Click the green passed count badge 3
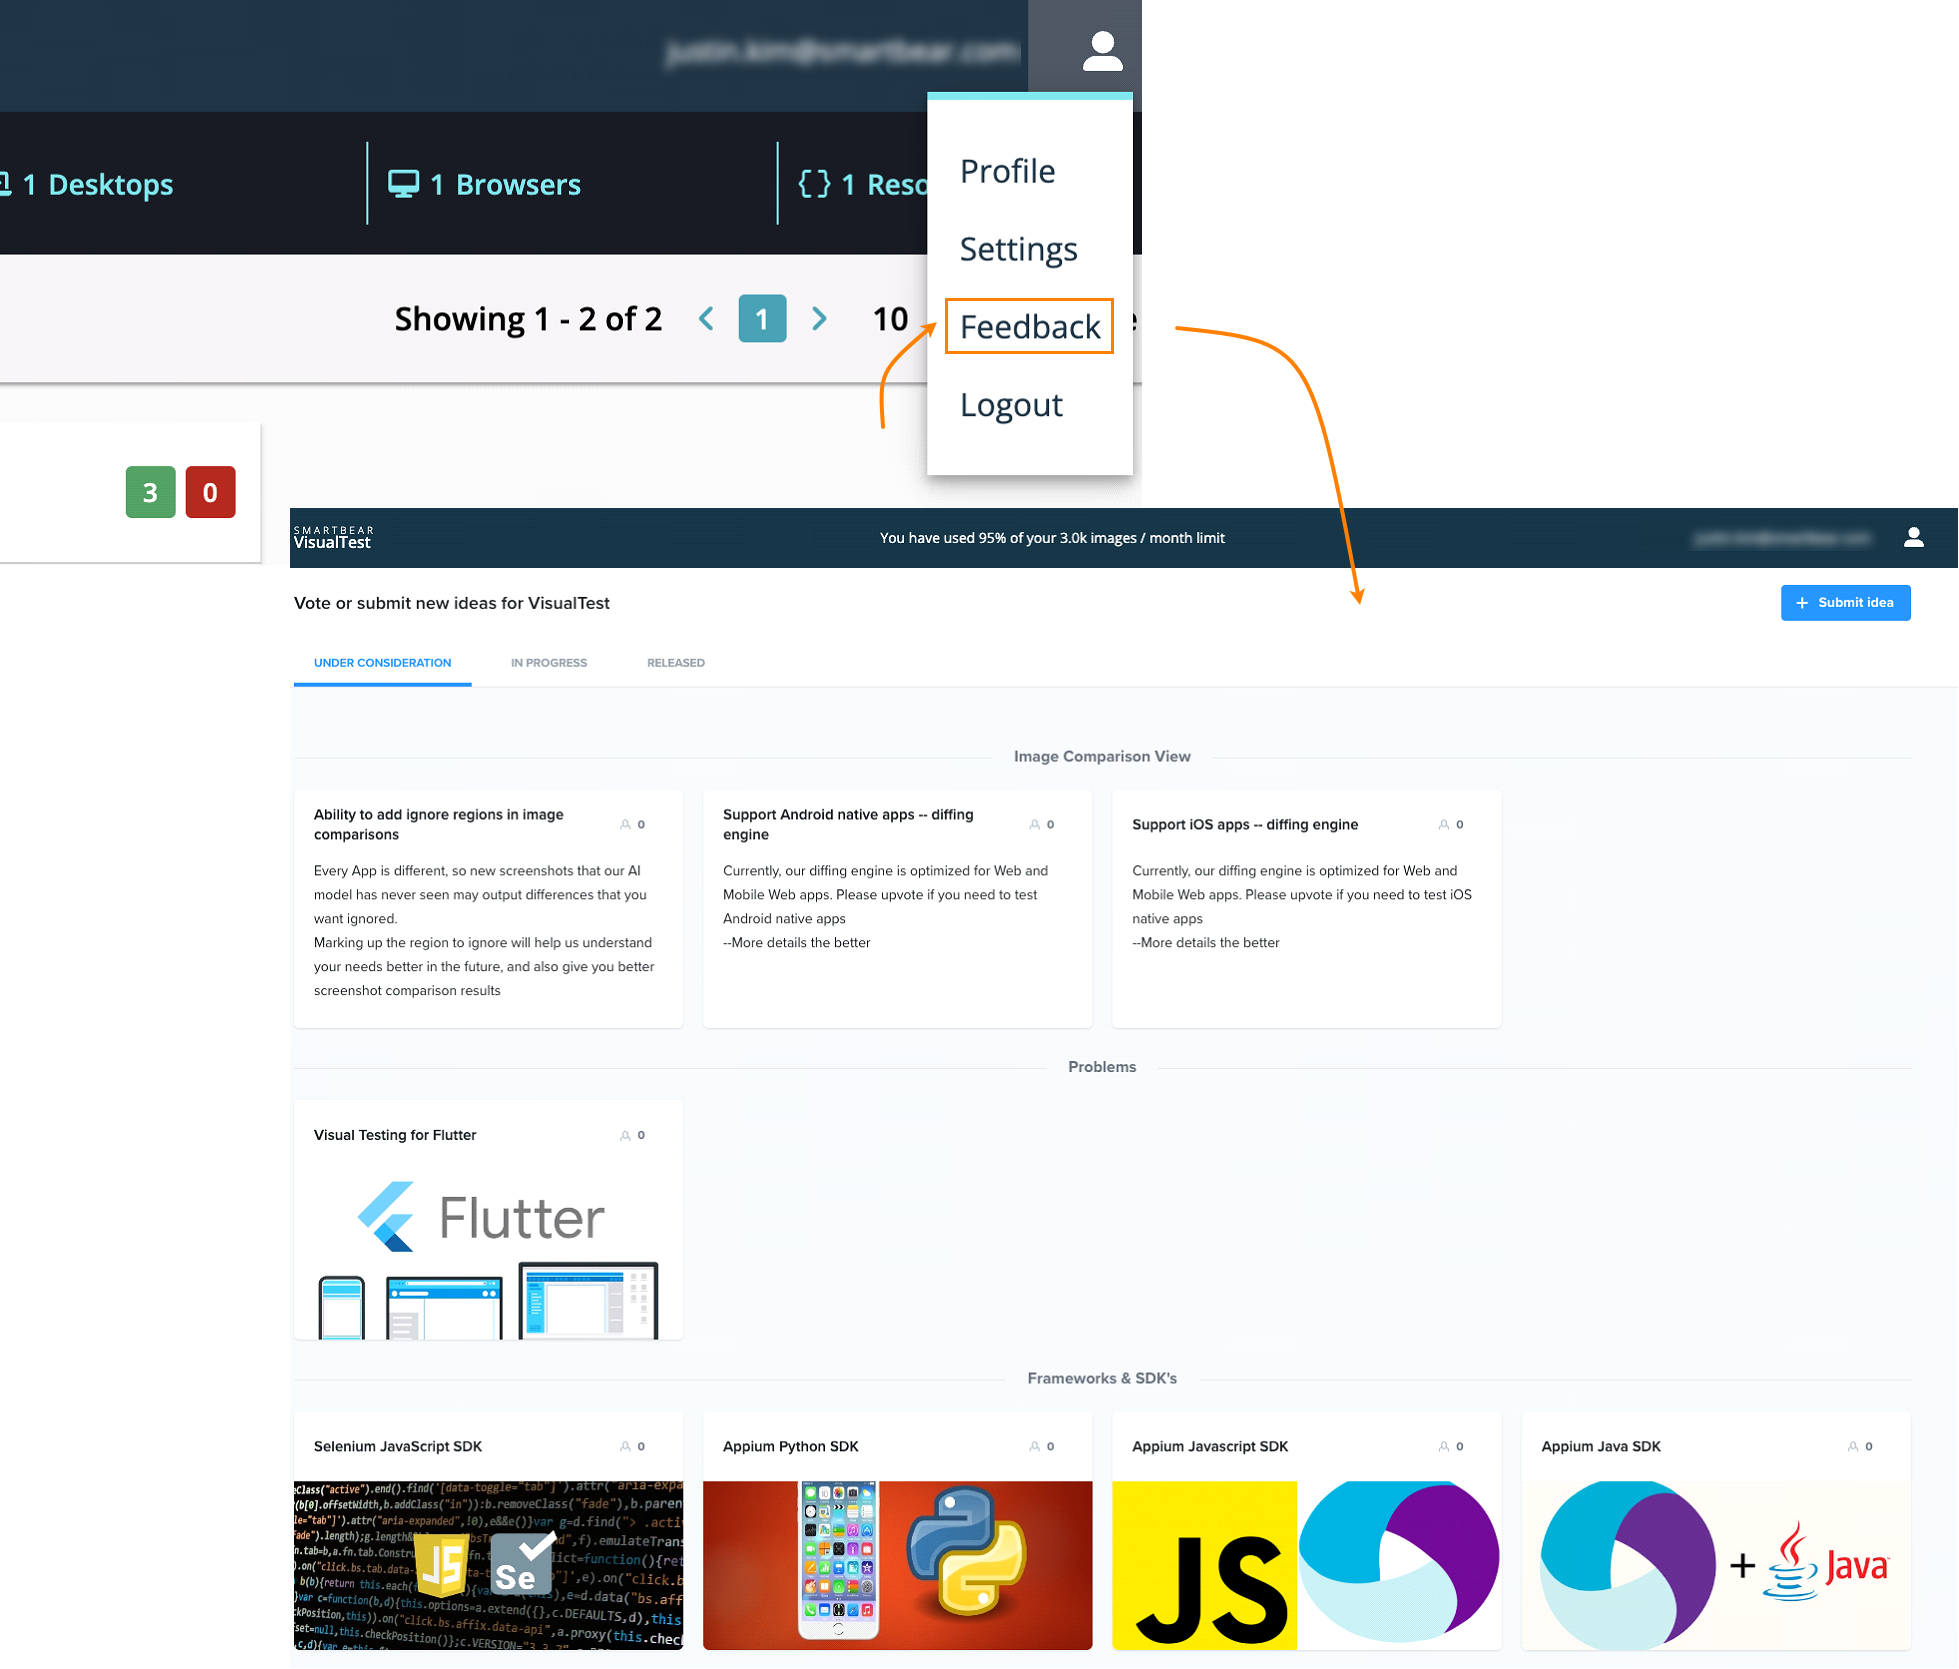Screen dimensions: 1959x1669 (x=150, y=492)
